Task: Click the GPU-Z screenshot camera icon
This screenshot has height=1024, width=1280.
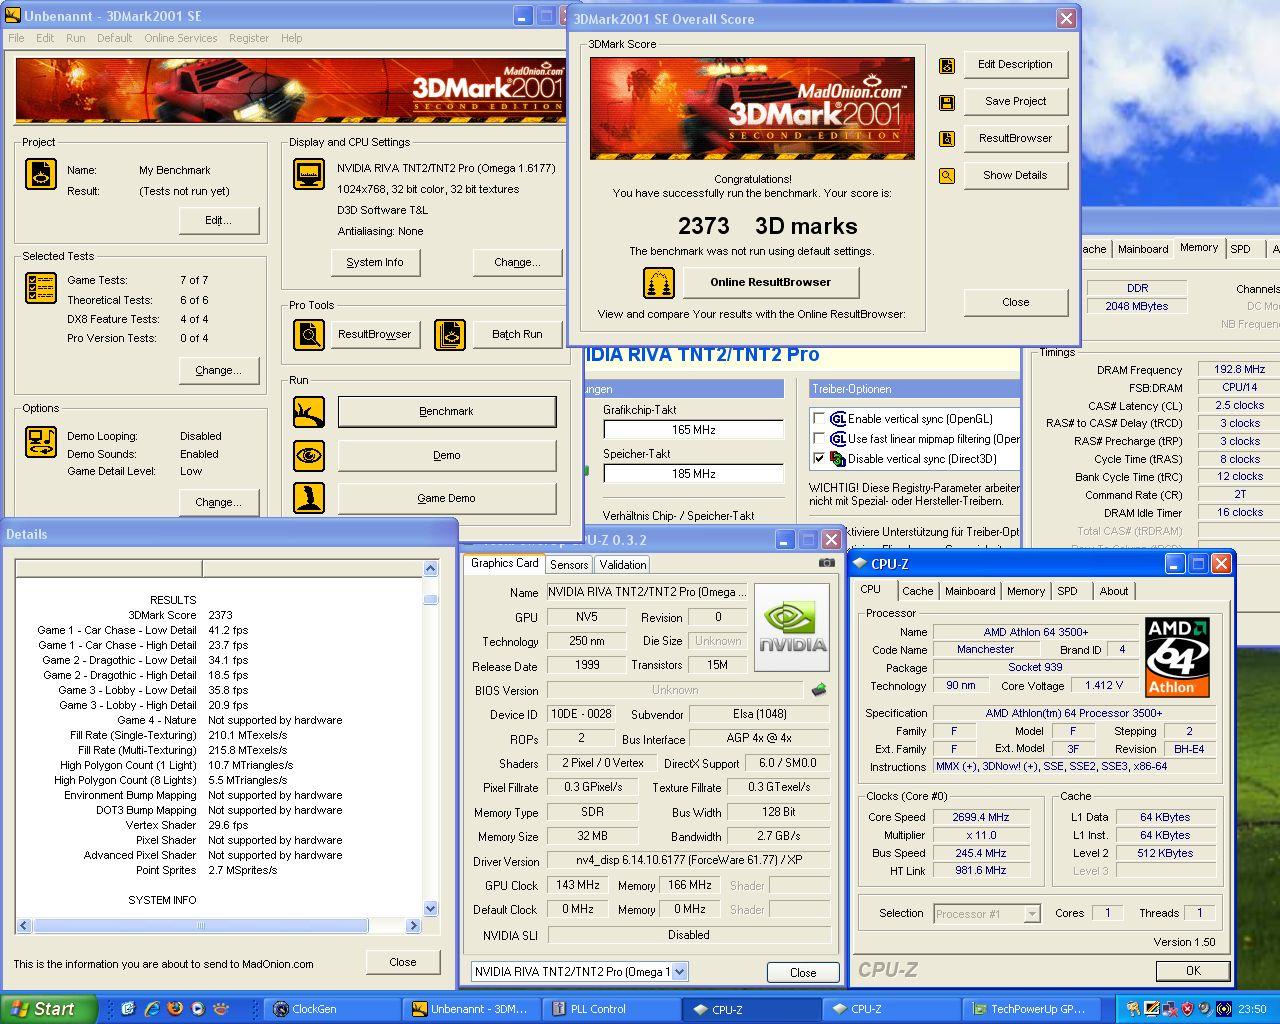Action: [x=826, y=563]
